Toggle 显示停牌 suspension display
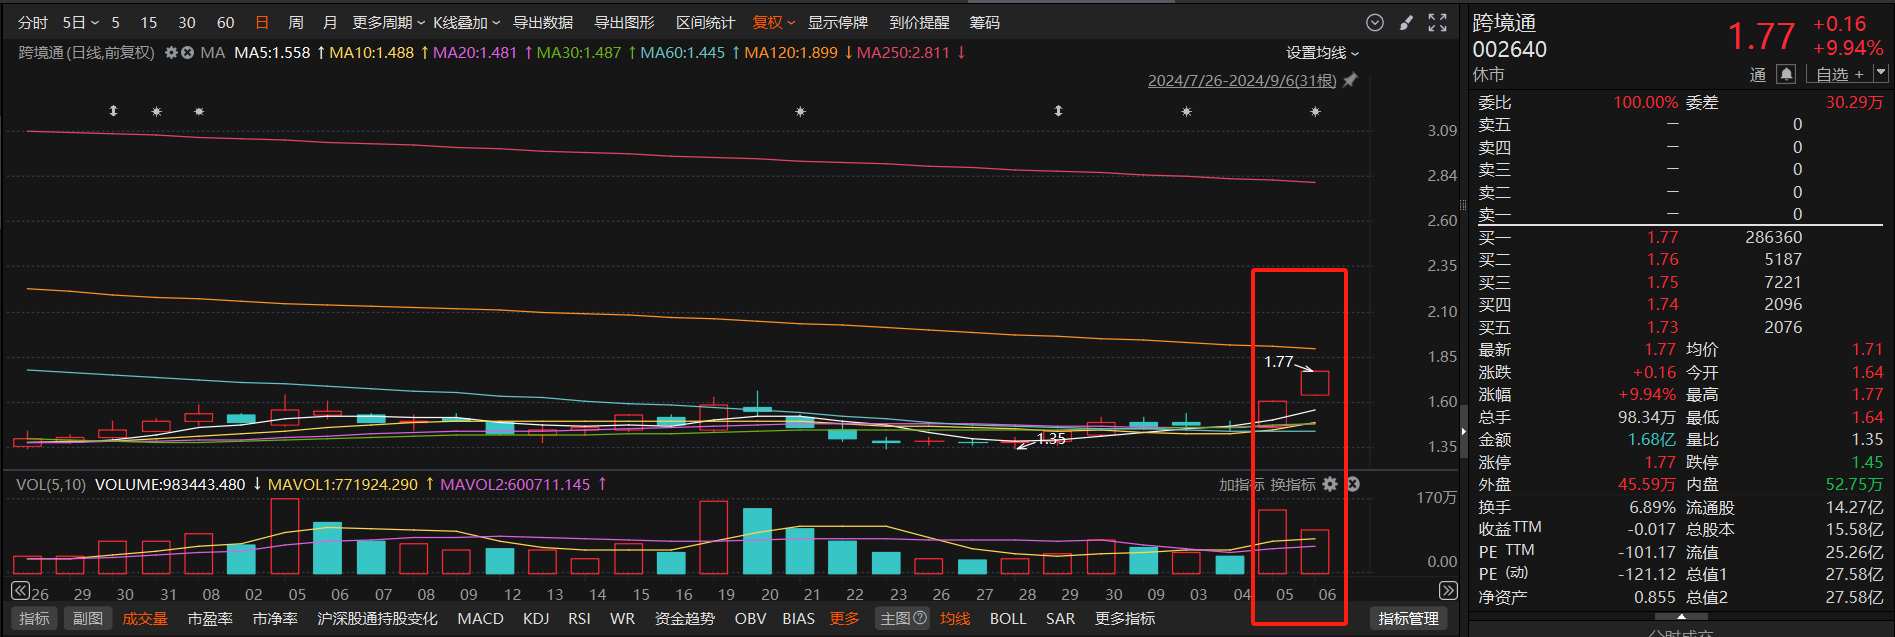Screen dimensions: 1895x637 pos(837,23)
